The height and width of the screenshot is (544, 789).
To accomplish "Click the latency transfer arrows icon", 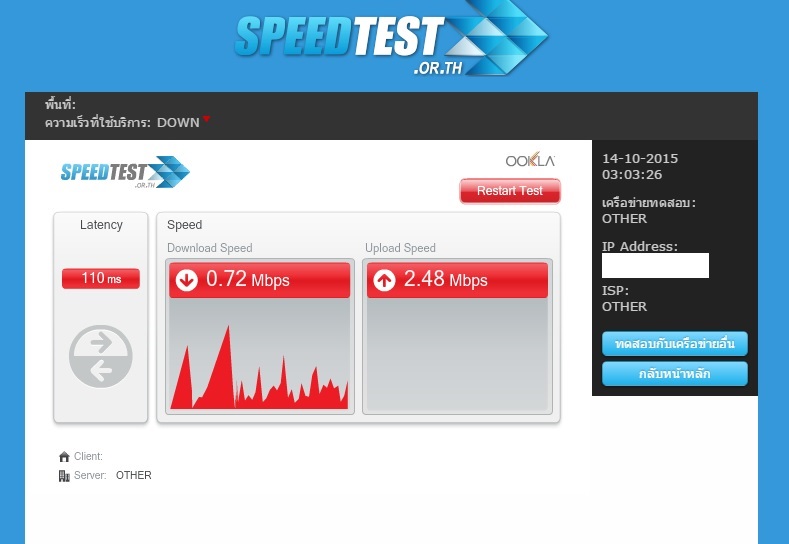I will pyautogui.click(x=101, y=356).
